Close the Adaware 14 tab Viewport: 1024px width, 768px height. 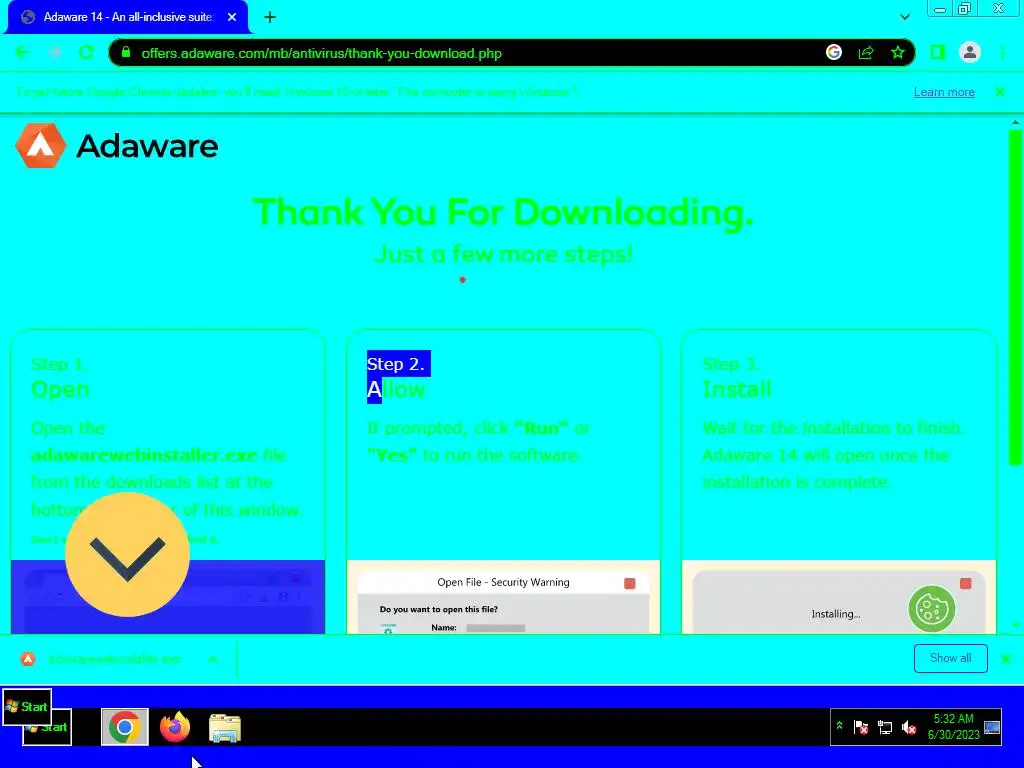(232, 17)
